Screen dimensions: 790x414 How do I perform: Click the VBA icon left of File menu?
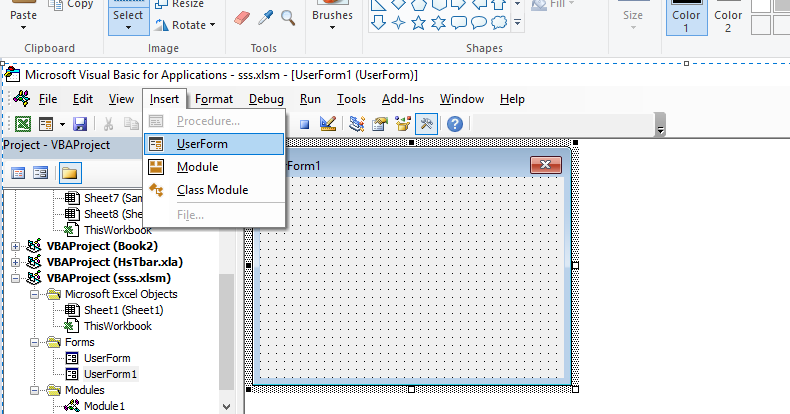[21, 98]
